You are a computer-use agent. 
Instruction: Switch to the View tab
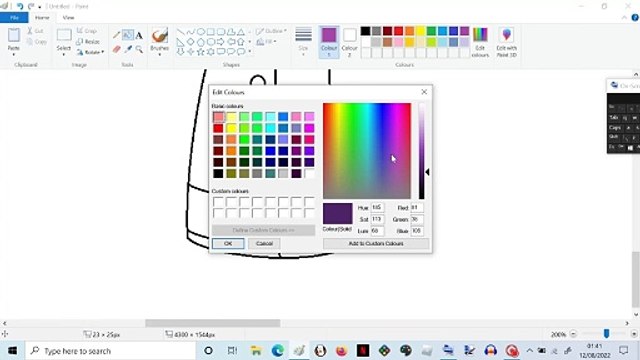point(68,18)
